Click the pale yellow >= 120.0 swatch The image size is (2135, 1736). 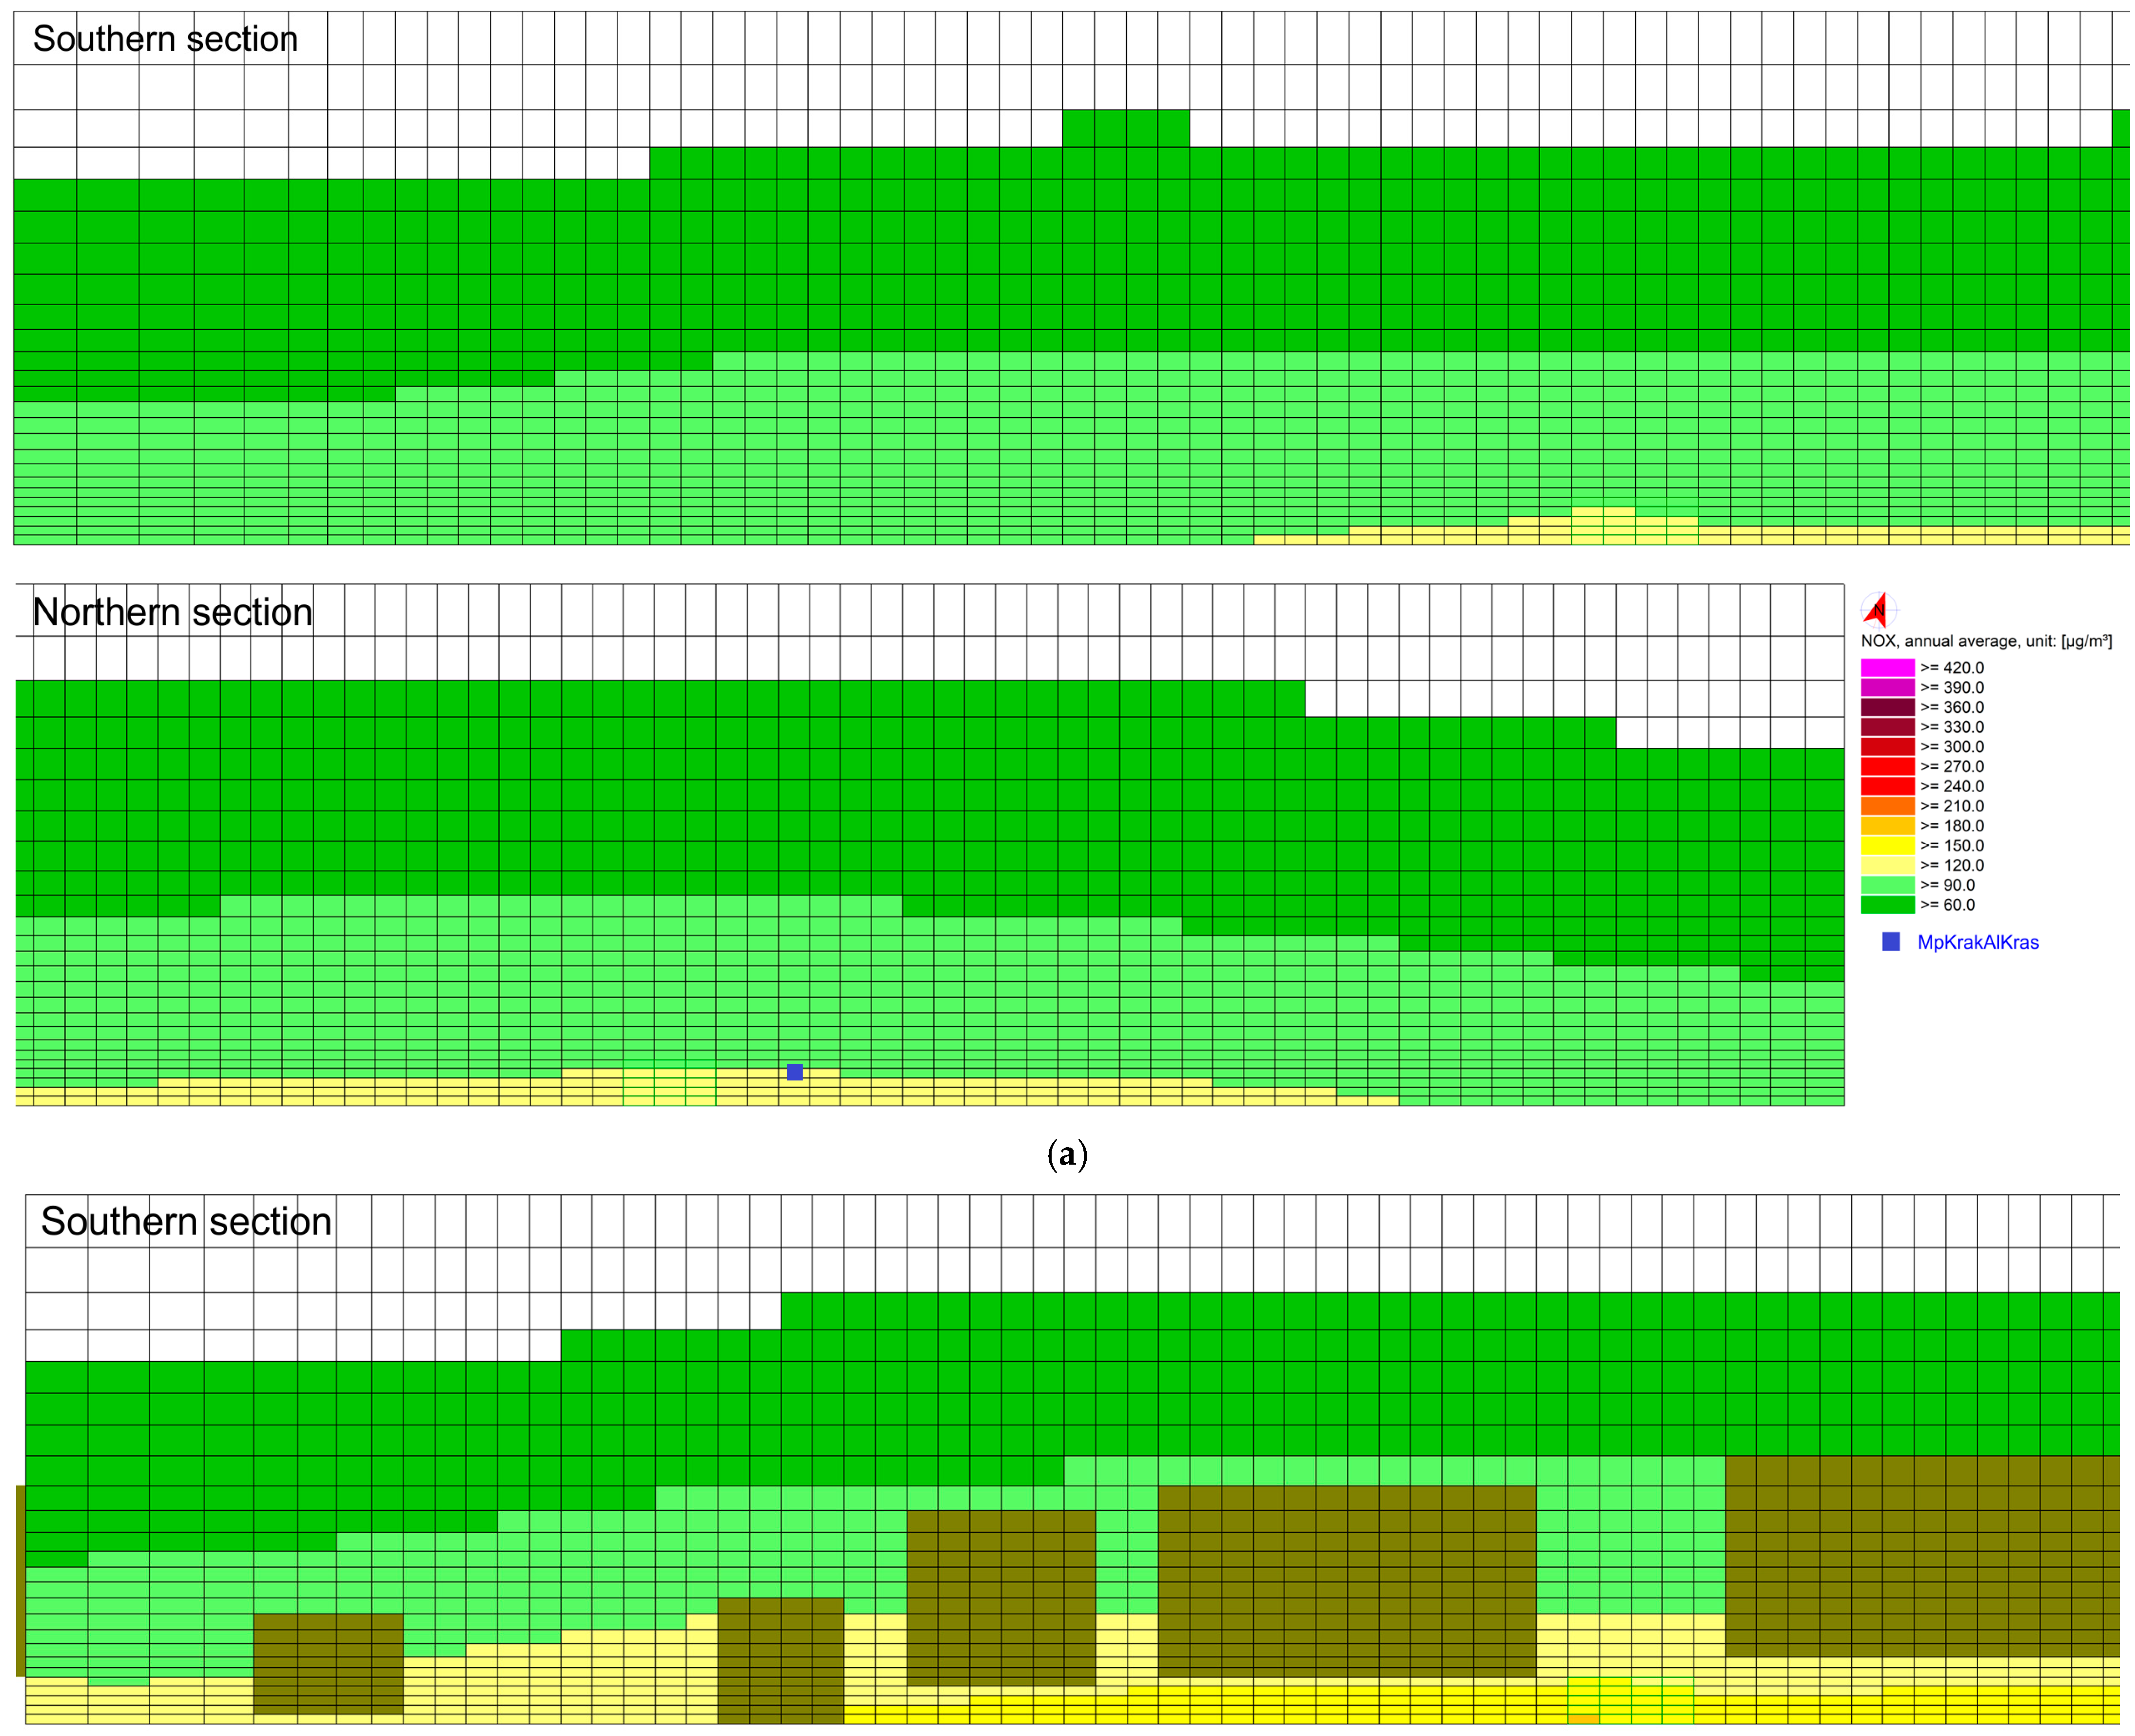[1887, 865]
